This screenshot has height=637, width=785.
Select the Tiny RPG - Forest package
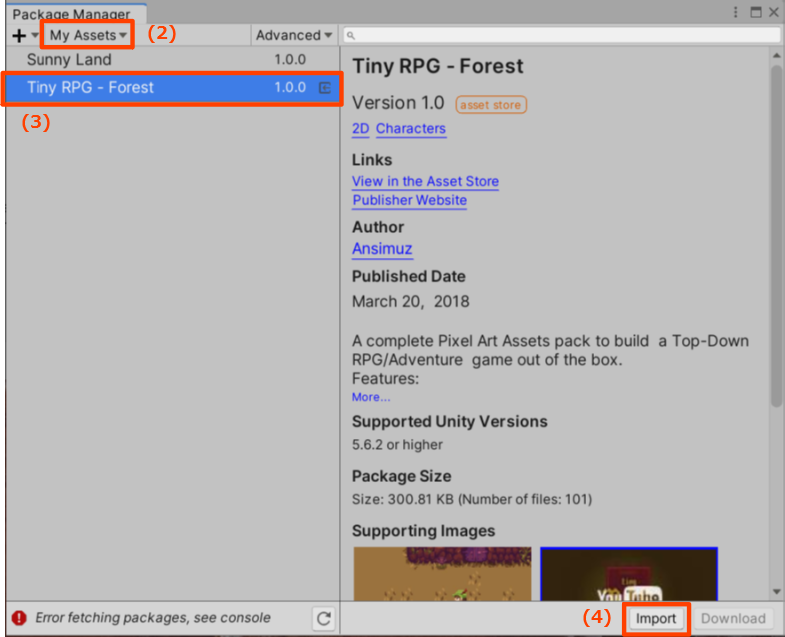coord(173,88)
